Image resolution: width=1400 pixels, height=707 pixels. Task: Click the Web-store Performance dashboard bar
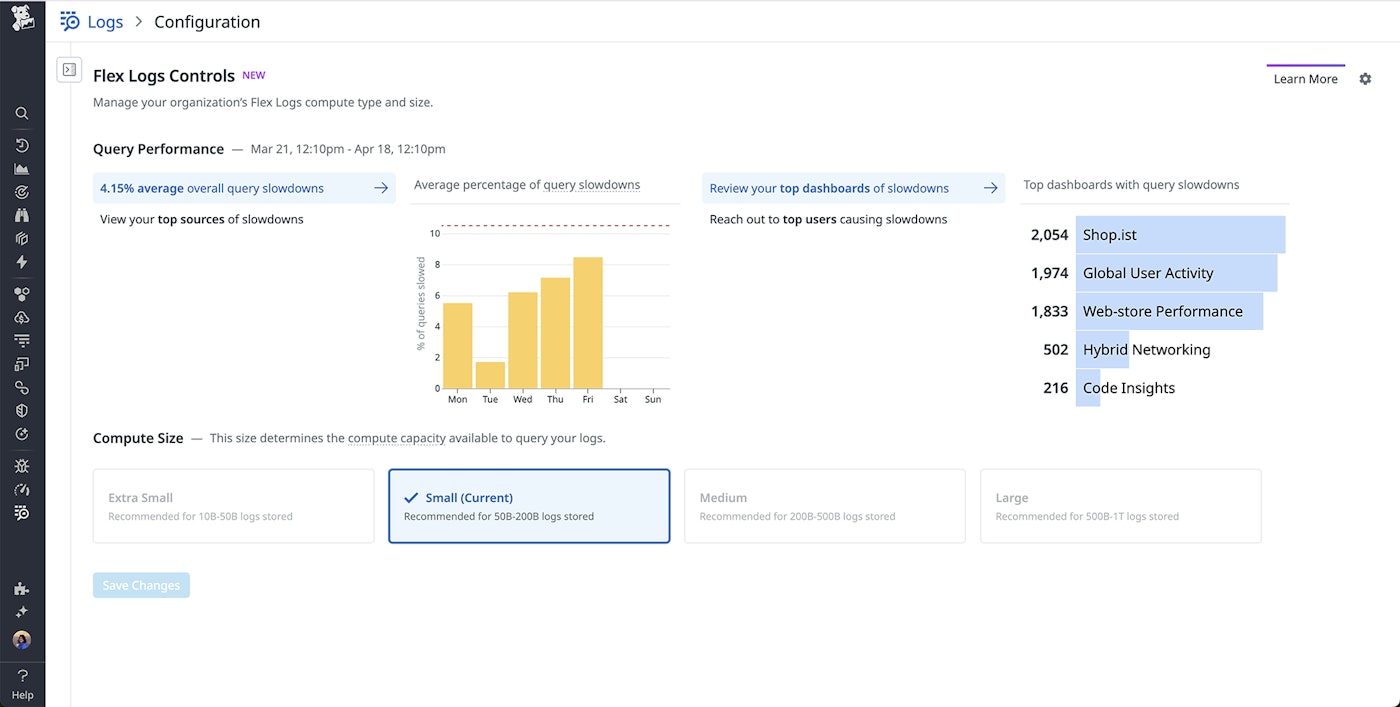pos(1169,311)
